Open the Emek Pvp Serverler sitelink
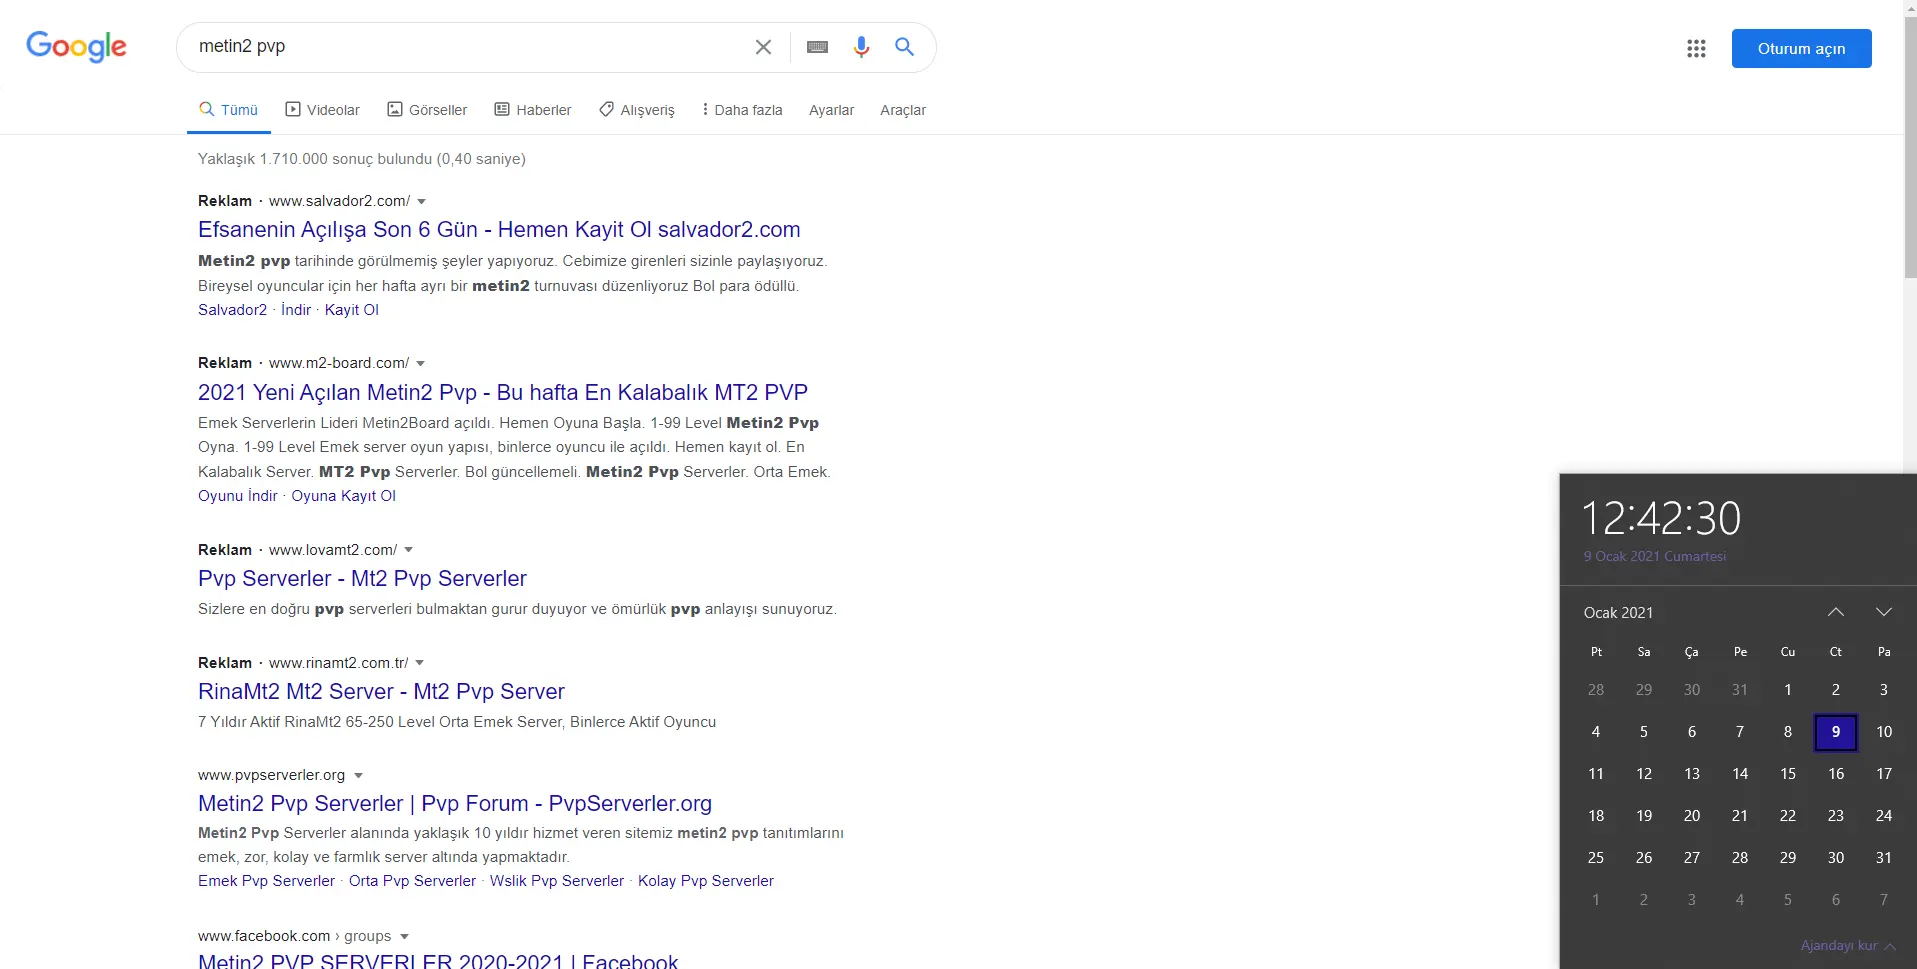 click(x=266, y=881)
